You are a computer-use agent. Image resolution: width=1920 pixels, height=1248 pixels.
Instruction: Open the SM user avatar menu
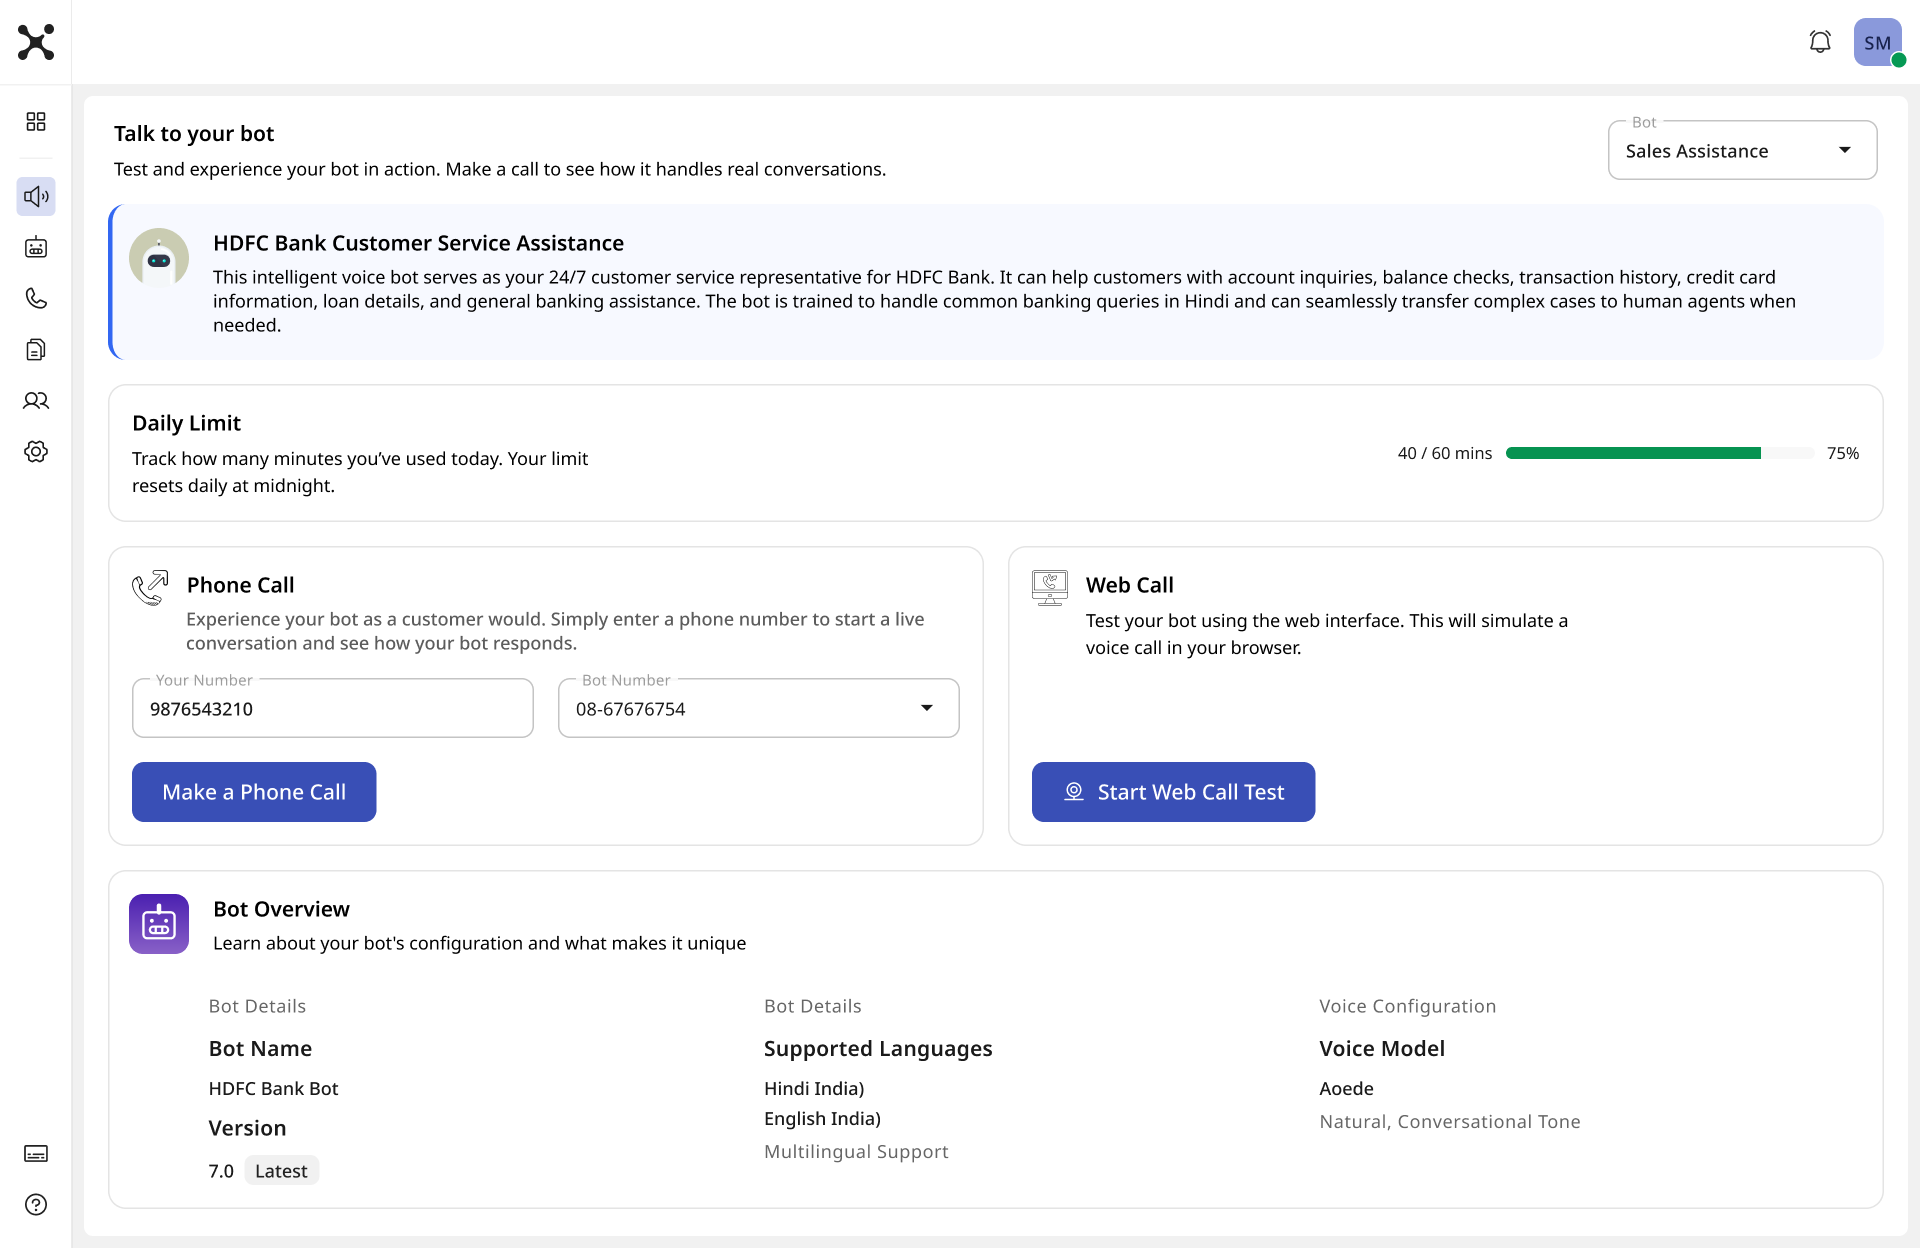(x=1878, y=42)
